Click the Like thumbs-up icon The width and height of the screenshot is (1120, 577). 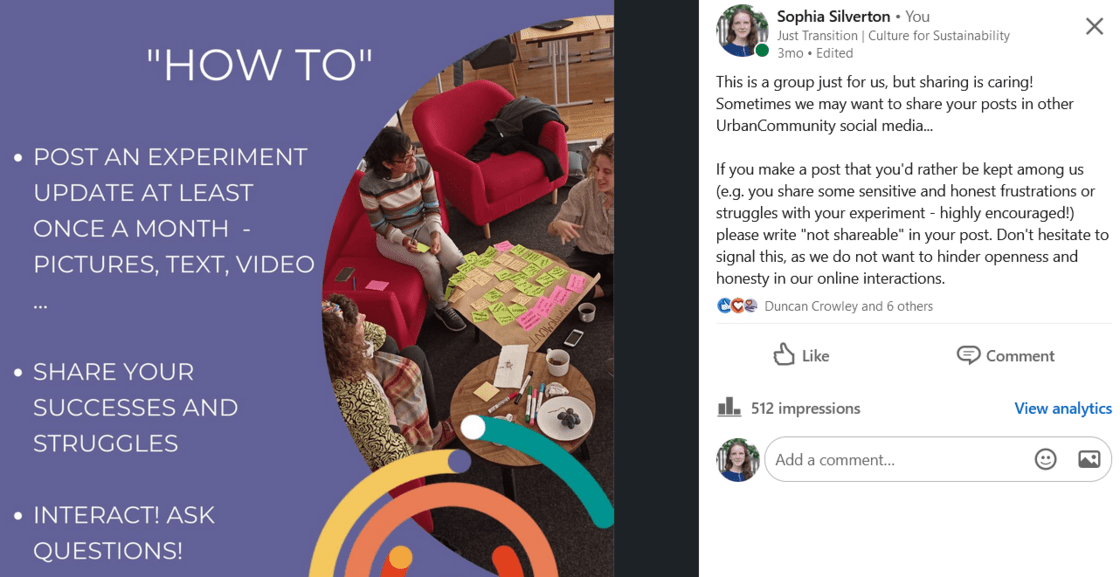[x=784, y=354]
